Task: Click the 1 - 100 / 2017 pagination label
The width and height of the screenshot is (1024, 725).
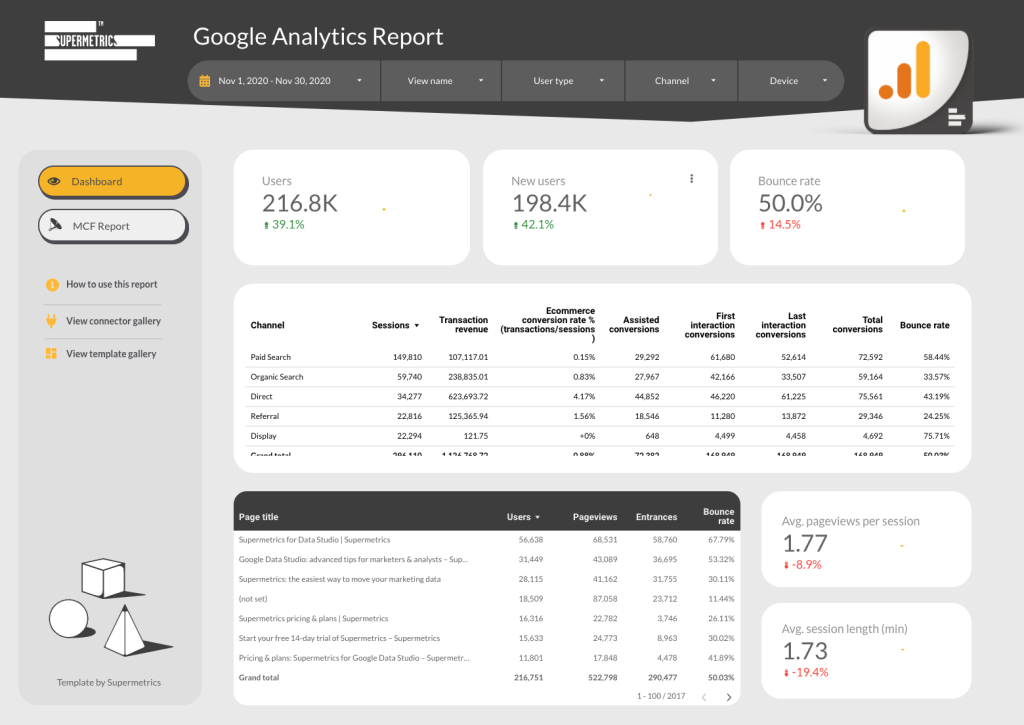Action: click(x=661, y=696)
